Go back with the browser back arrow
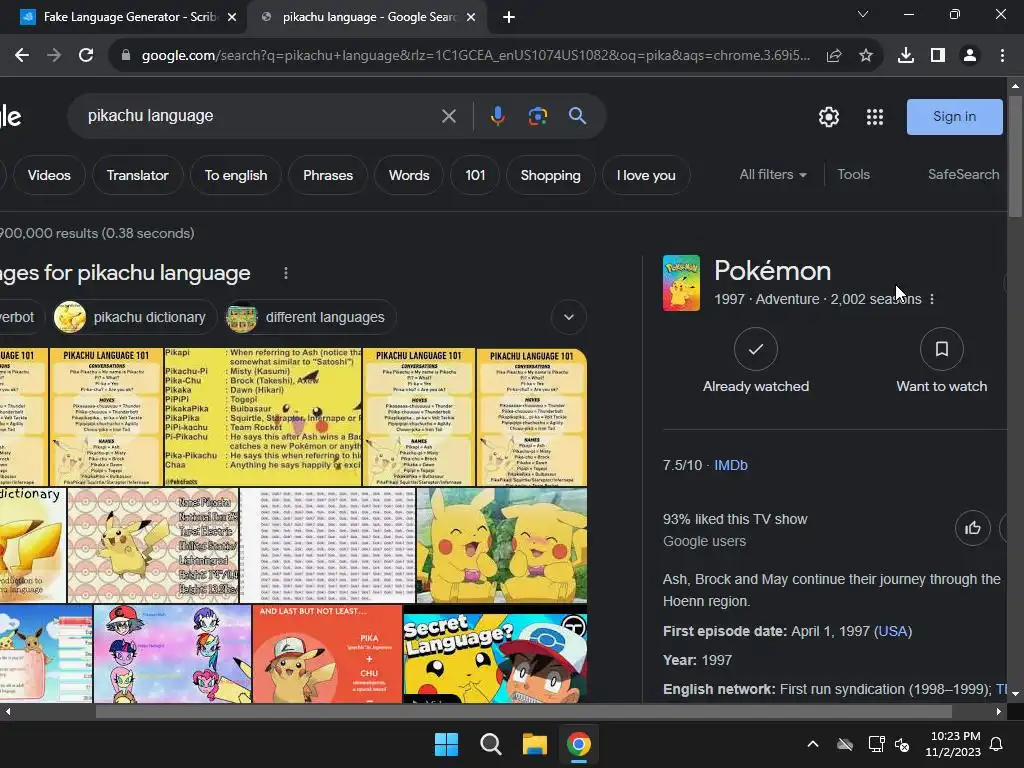The width and height of the screenshot is (1024, 768). [22, 56]
